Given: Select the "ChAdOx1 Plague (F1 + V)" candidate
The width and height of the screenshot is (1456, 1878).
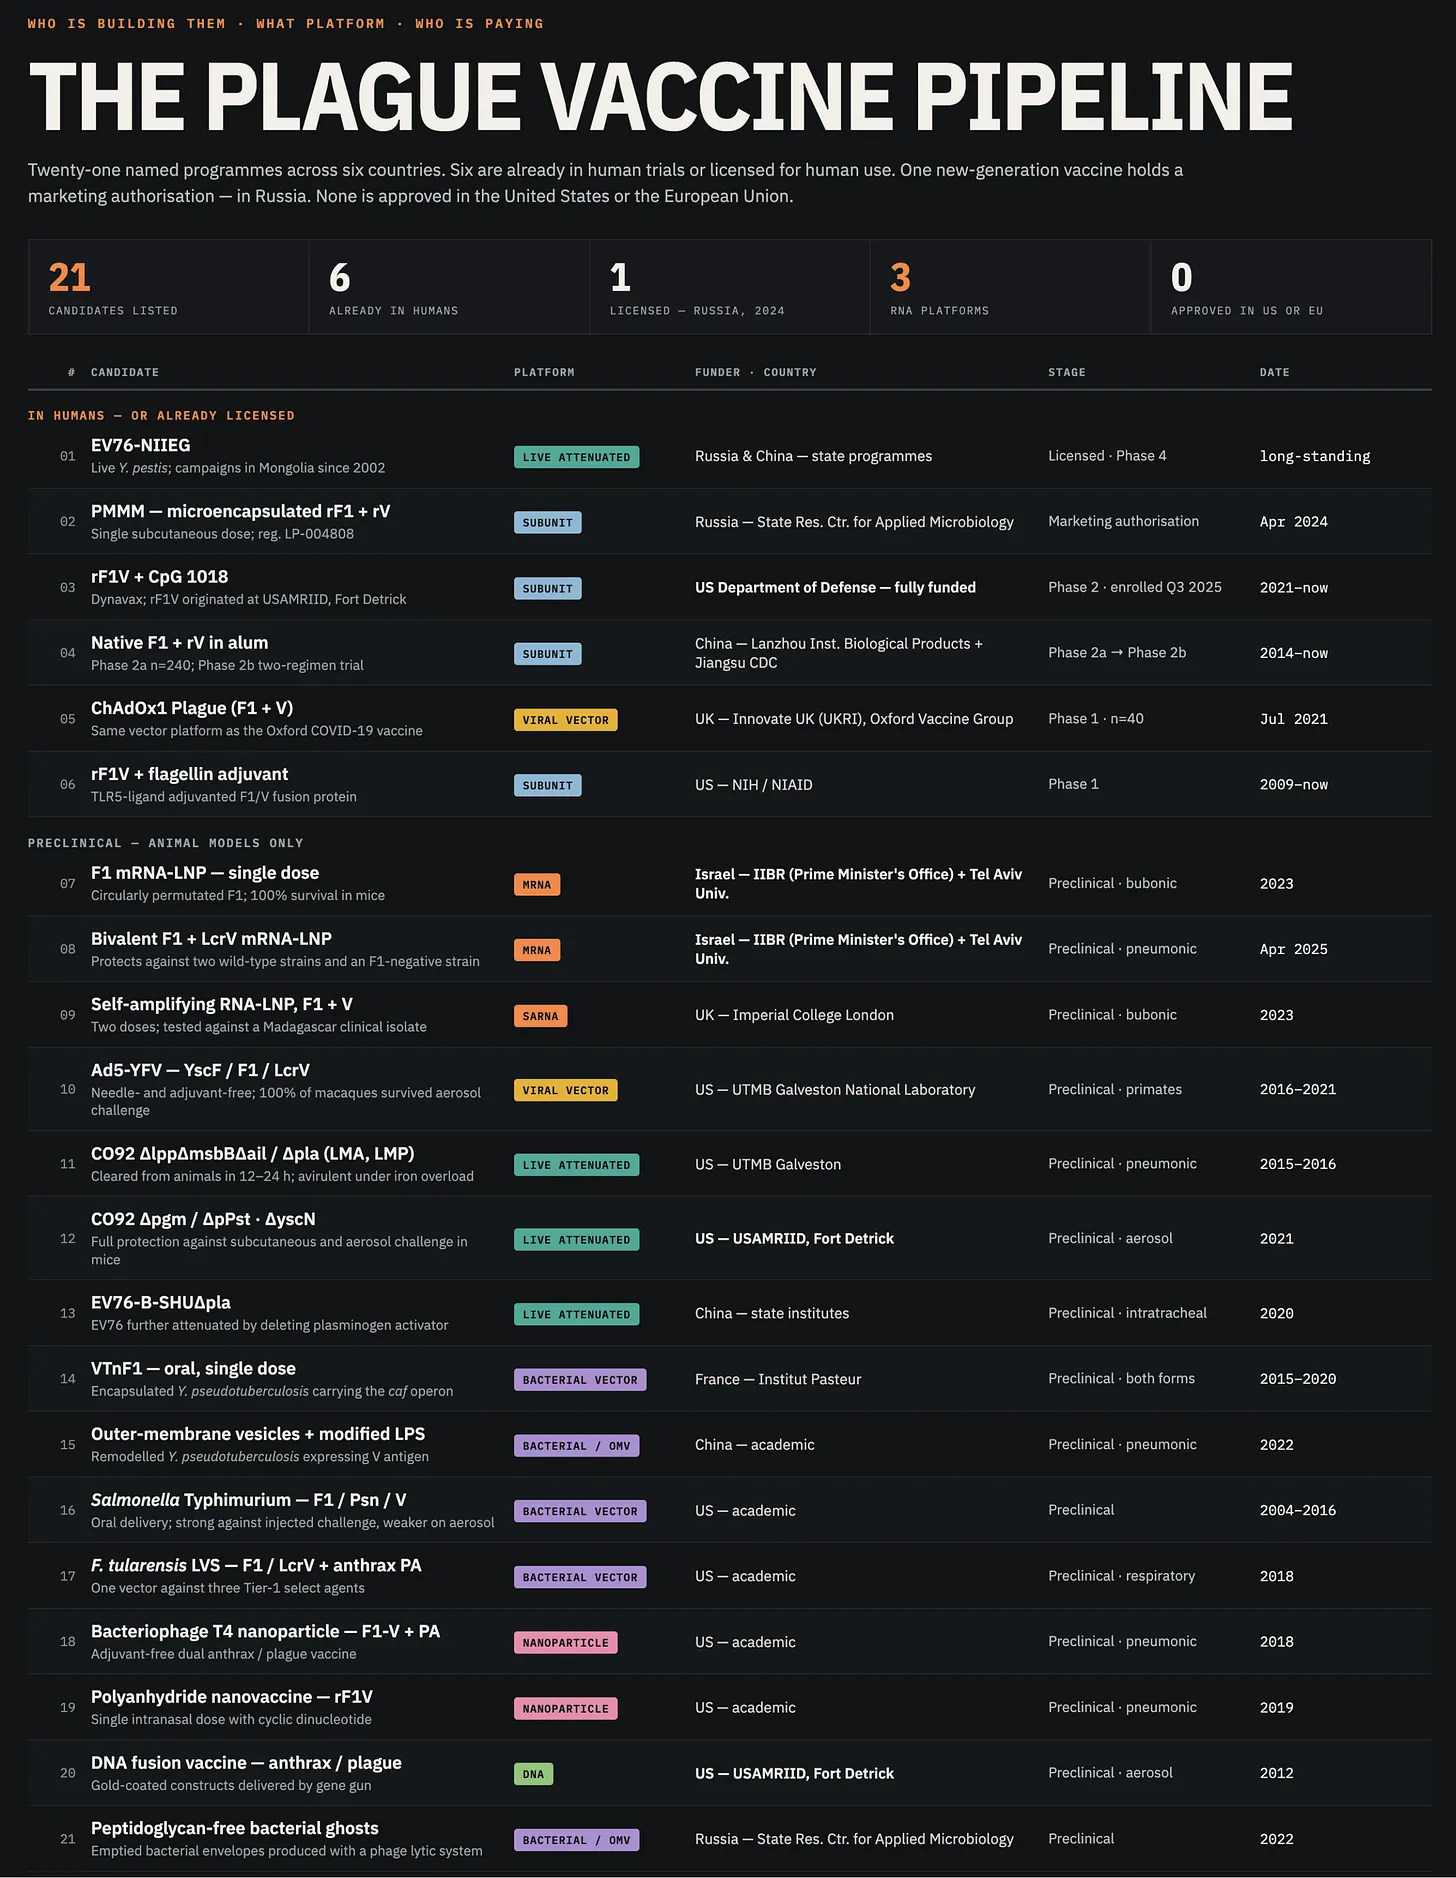Looking at the screenshot, I should 192,709.
